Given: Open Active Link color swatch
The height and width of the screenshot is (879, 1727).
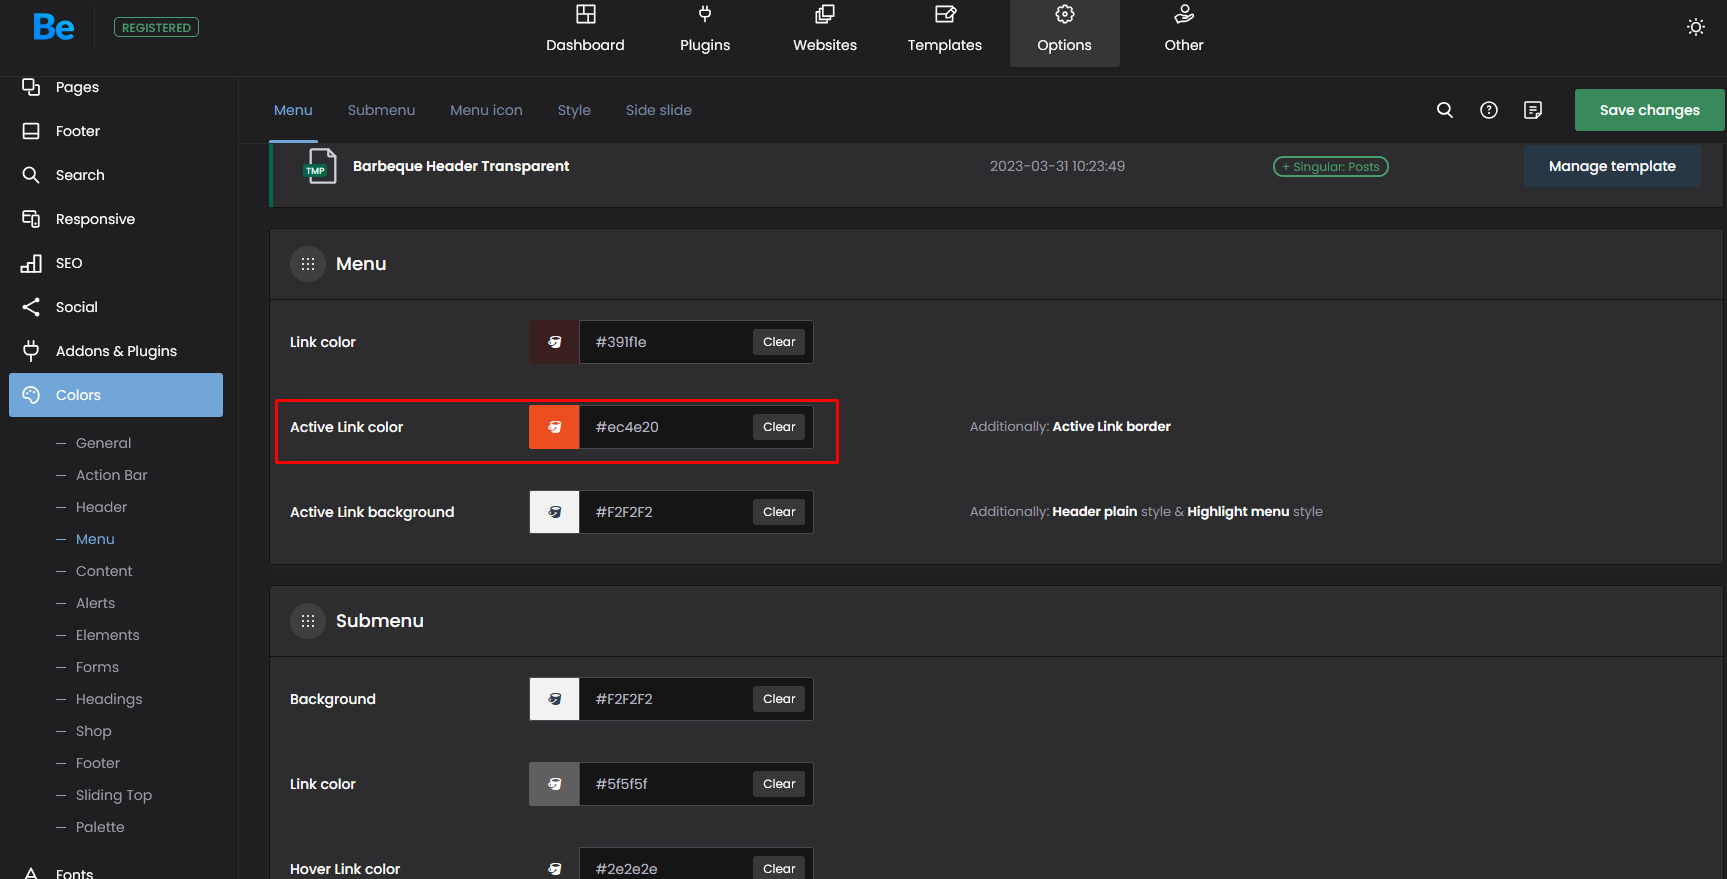Looking at the screenshot, I should coord(554,427).
